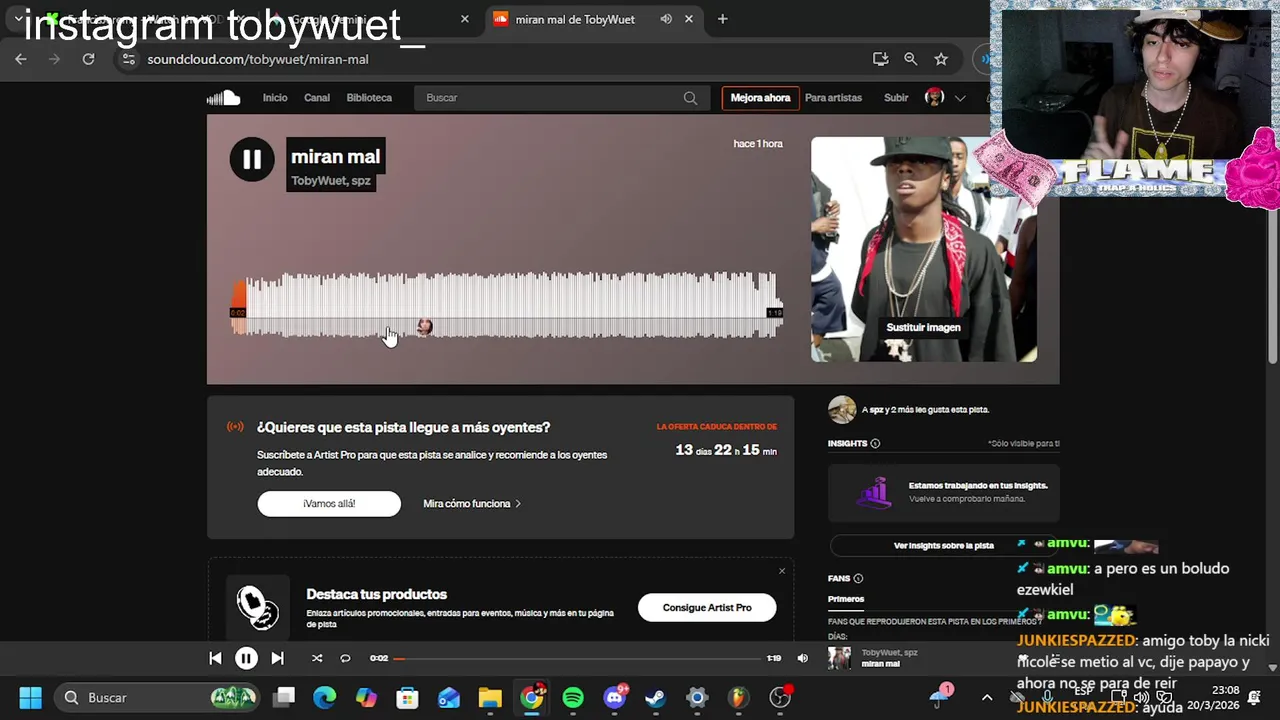
Task: Open the profile avatar in SoundCloud header
Action: pos(935,97)
